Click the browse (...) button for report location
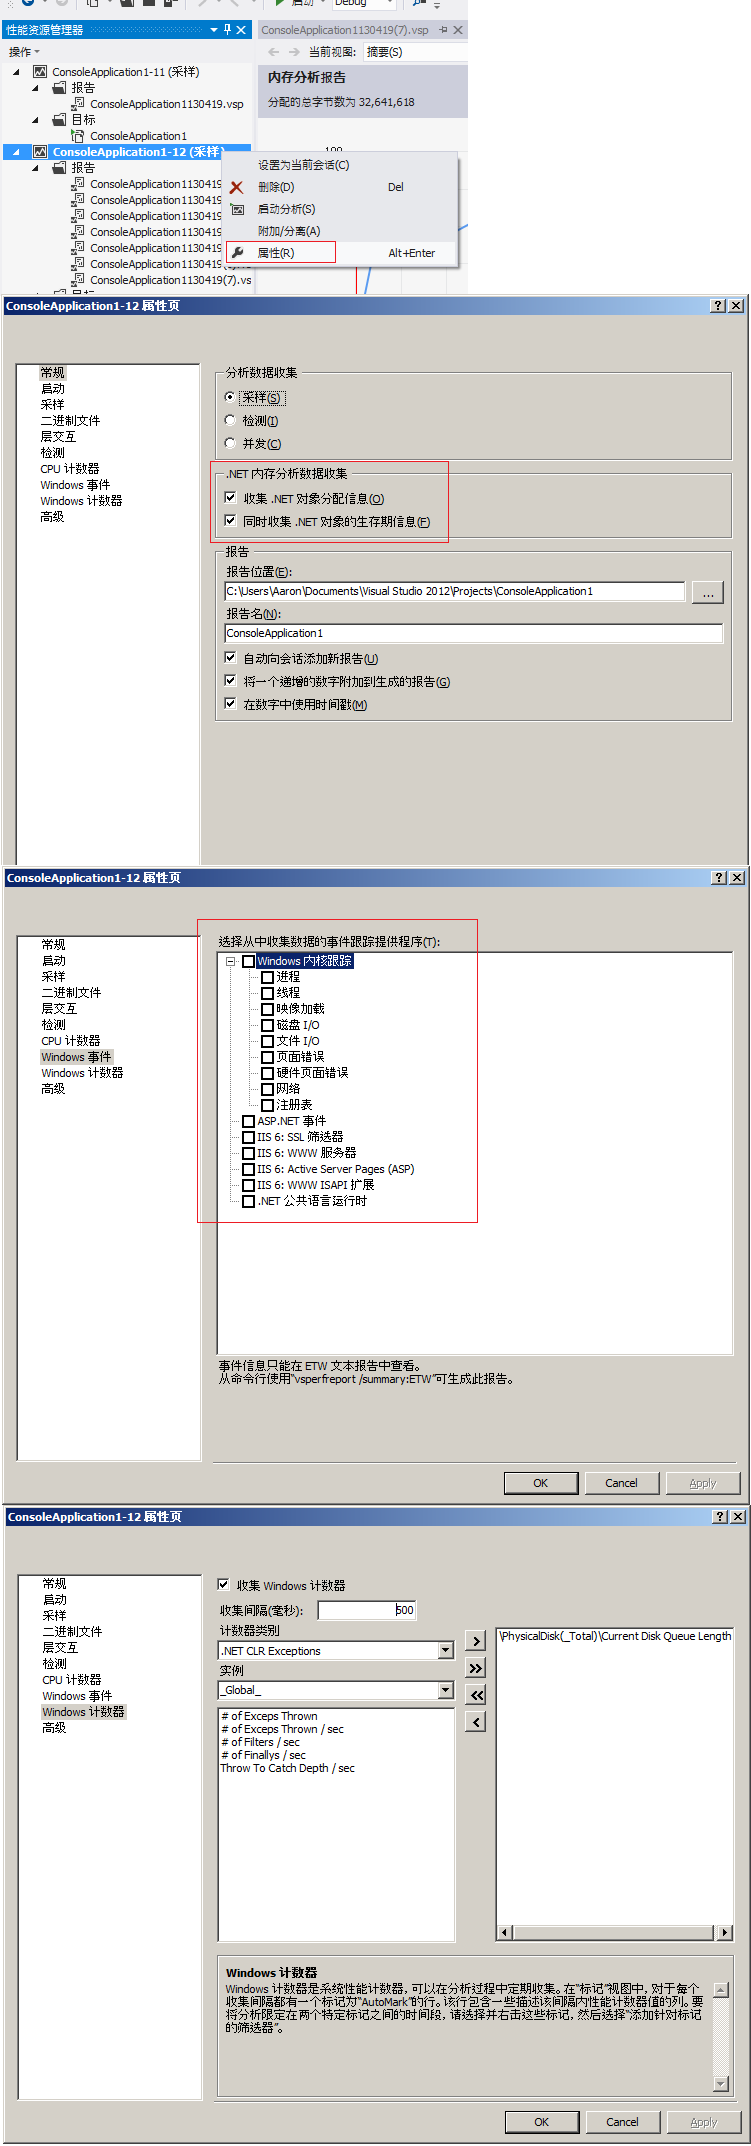751x2146 pixels. click(708, 592)
